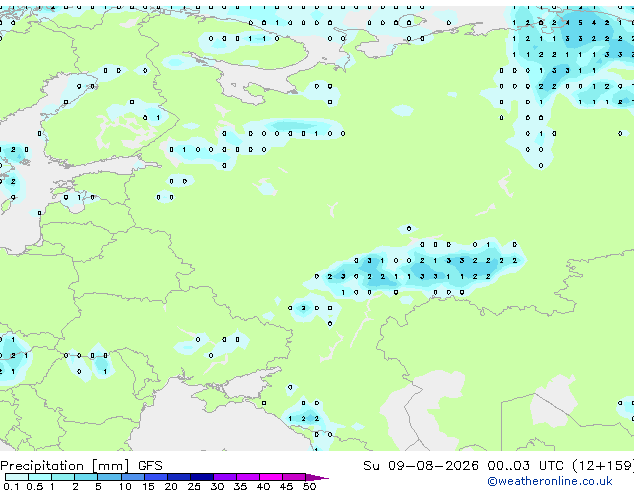Click the above-50 mm legend arrow tip
634x490 pixels.
coord(317,477)
